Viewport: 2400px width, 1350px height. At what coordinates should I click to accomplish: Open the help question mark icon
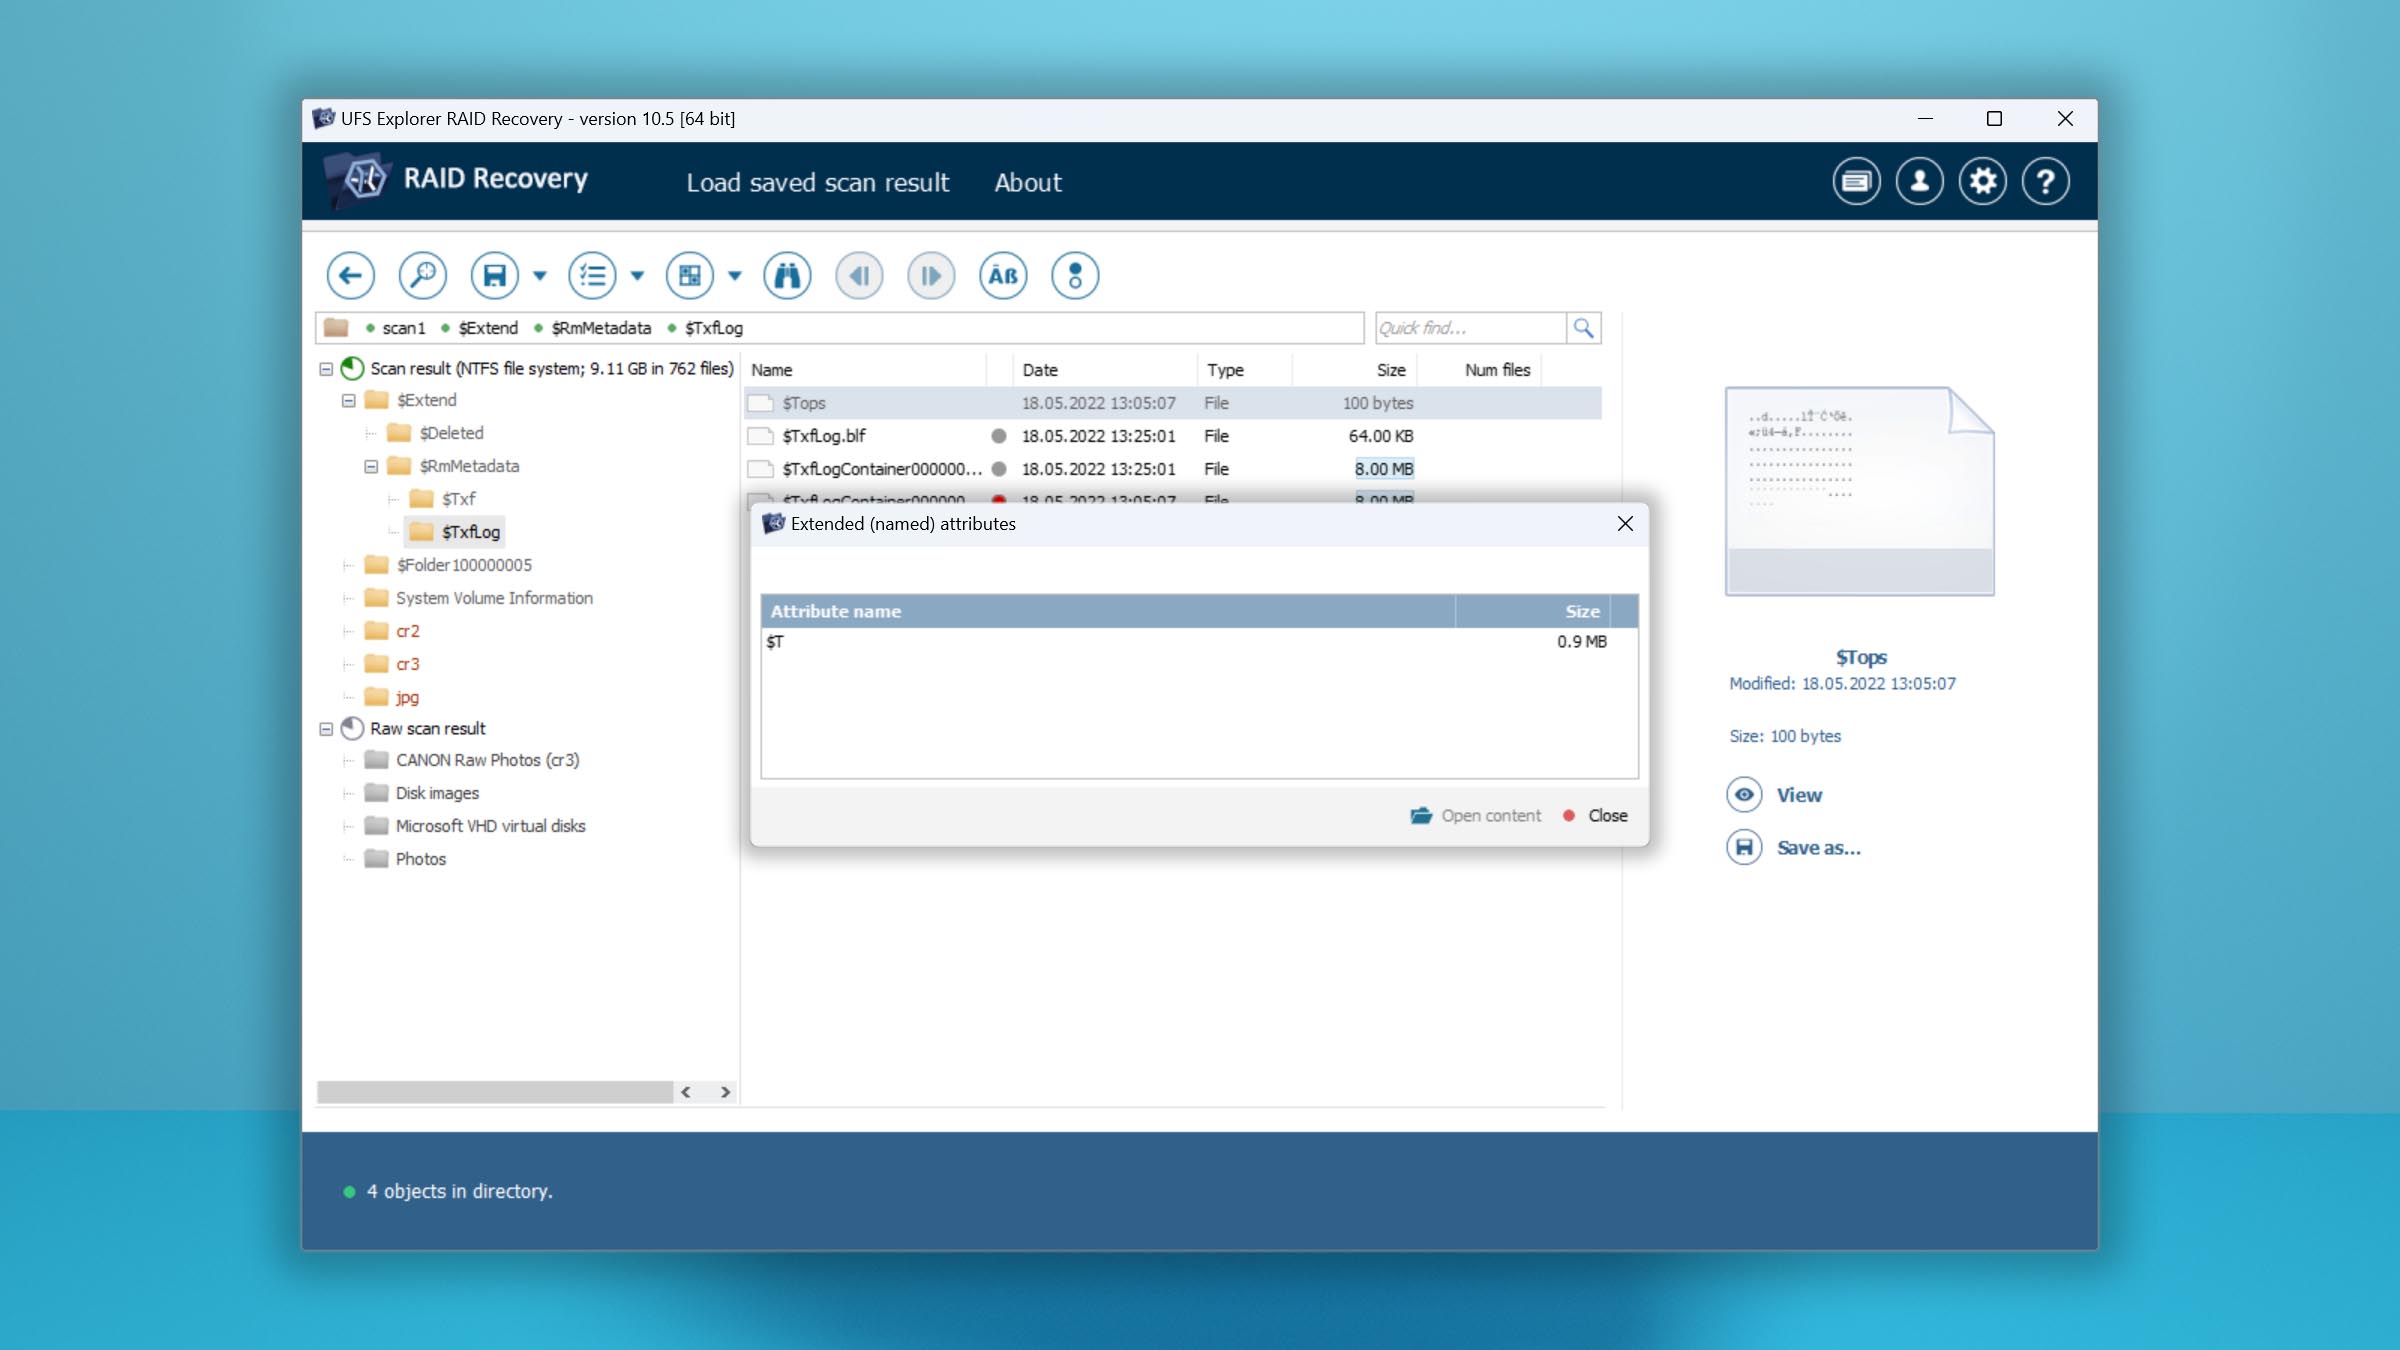click(2045, 181)
